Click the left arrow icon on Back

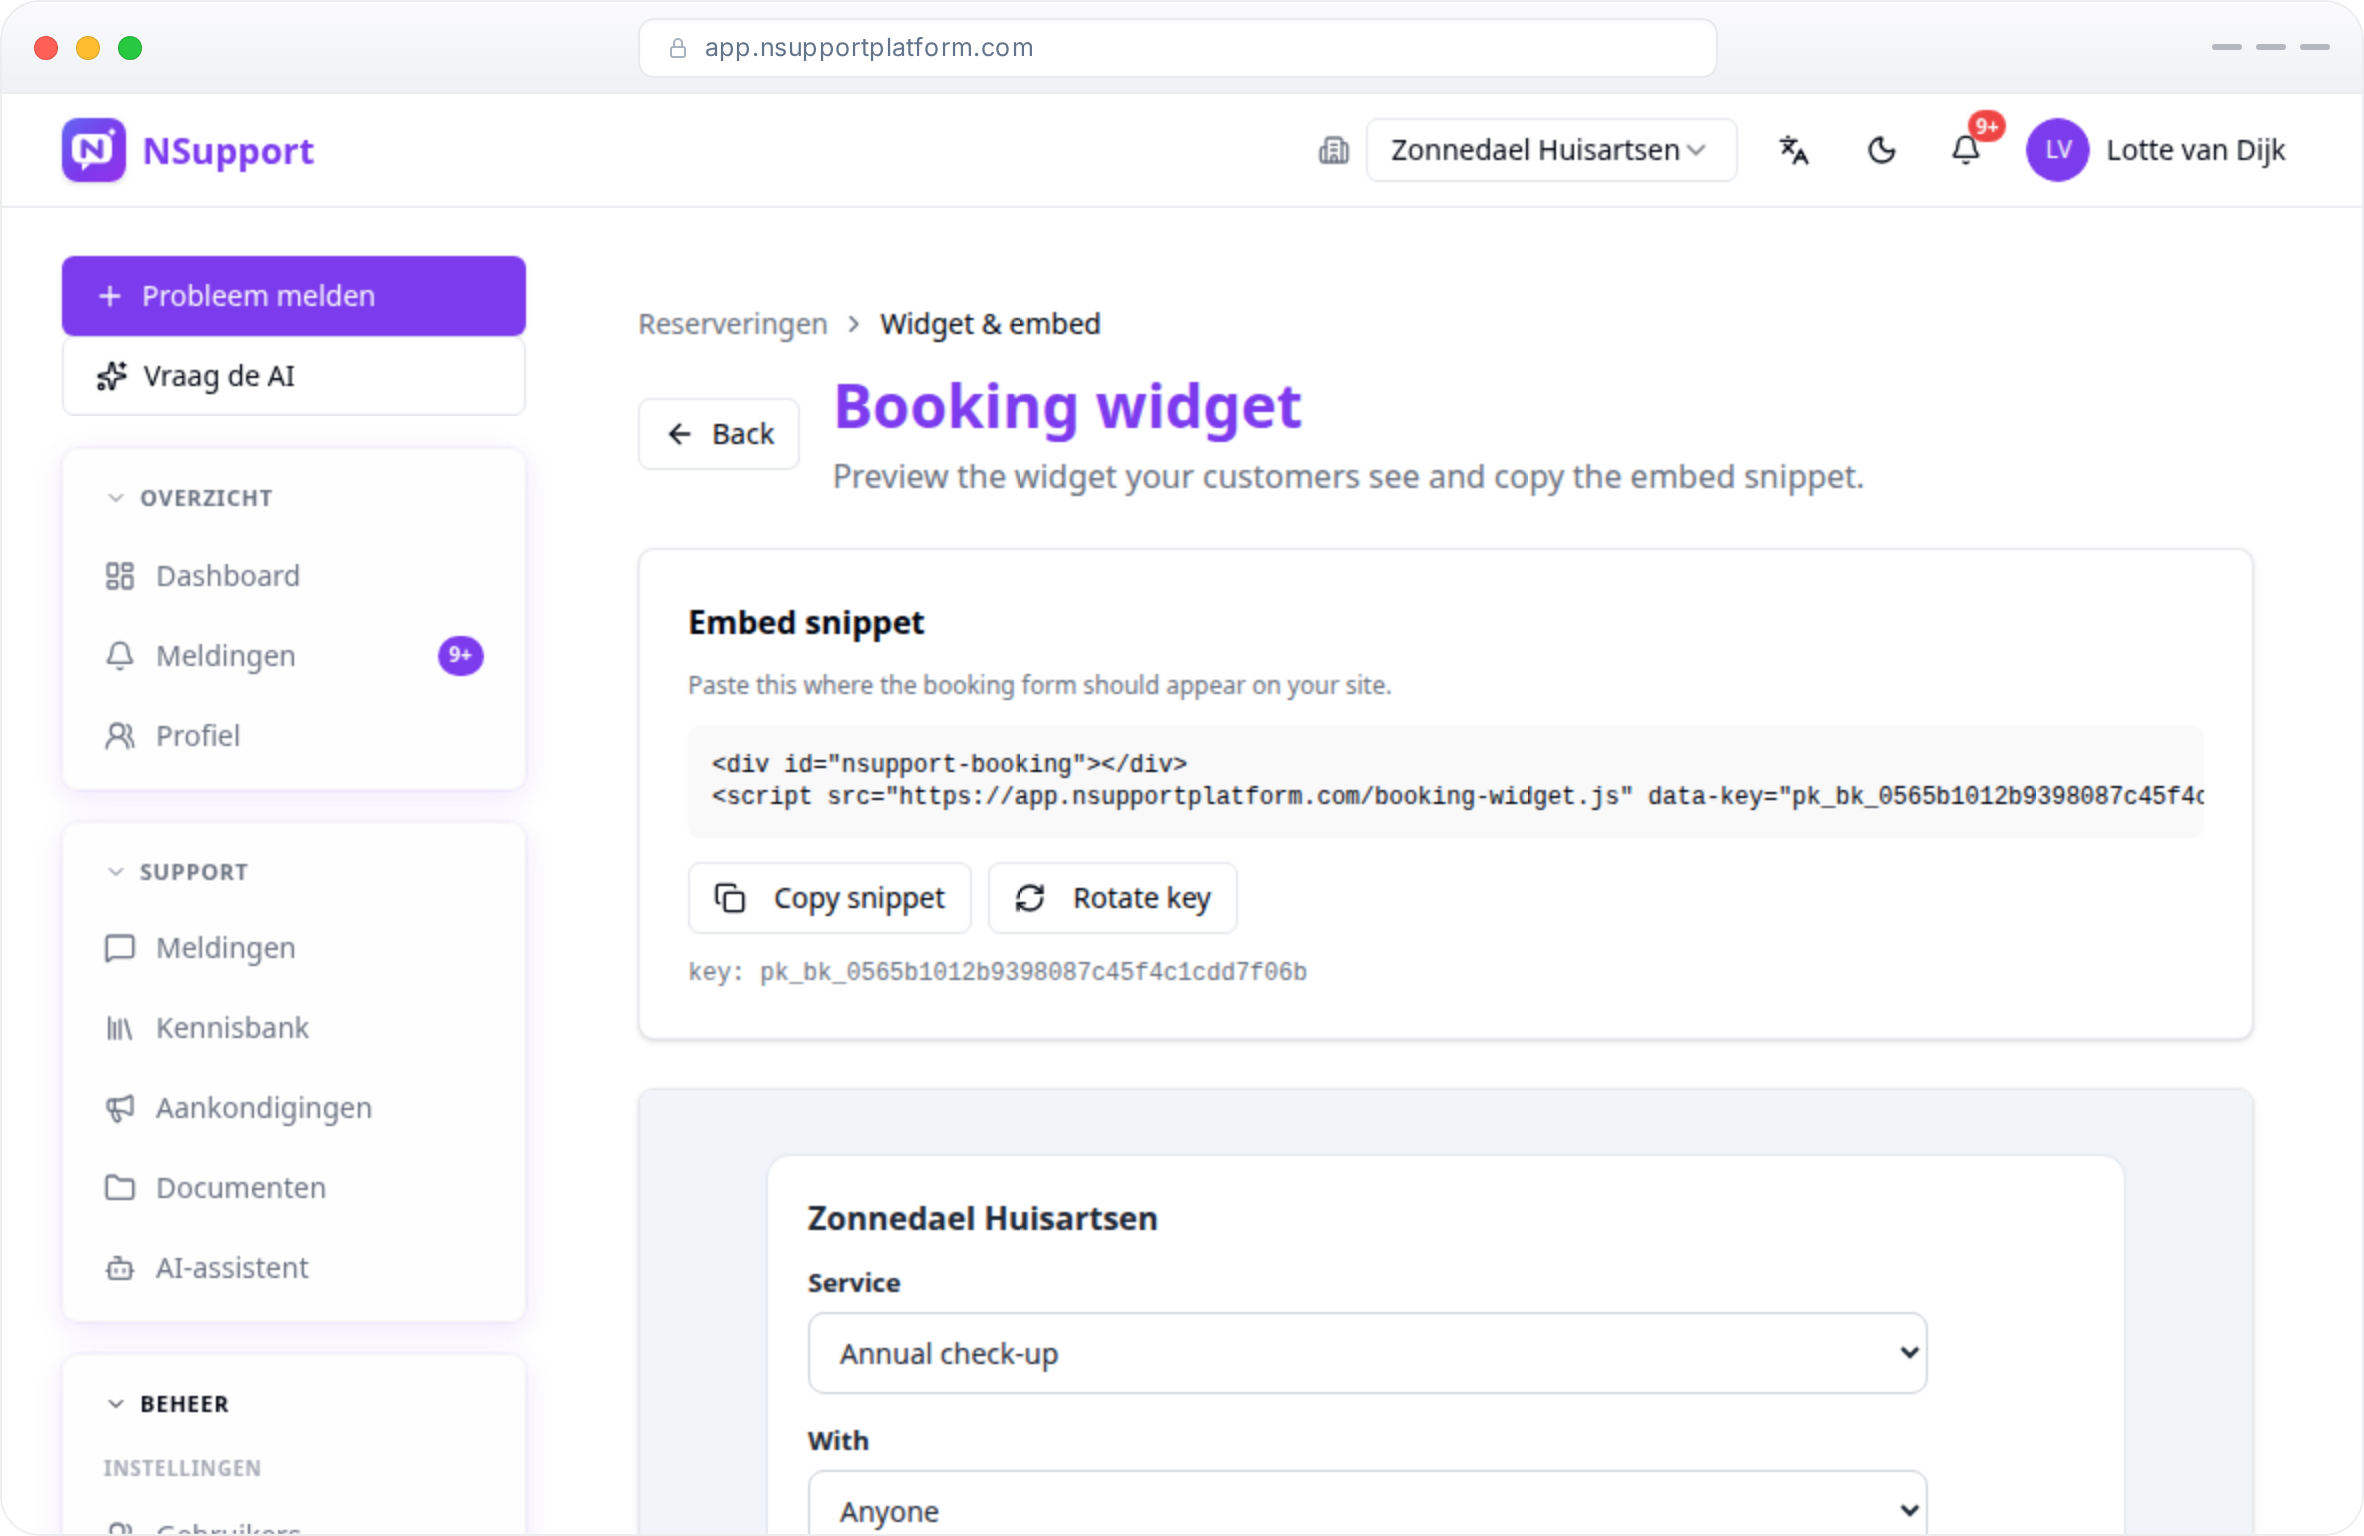[x=680, y=434]
